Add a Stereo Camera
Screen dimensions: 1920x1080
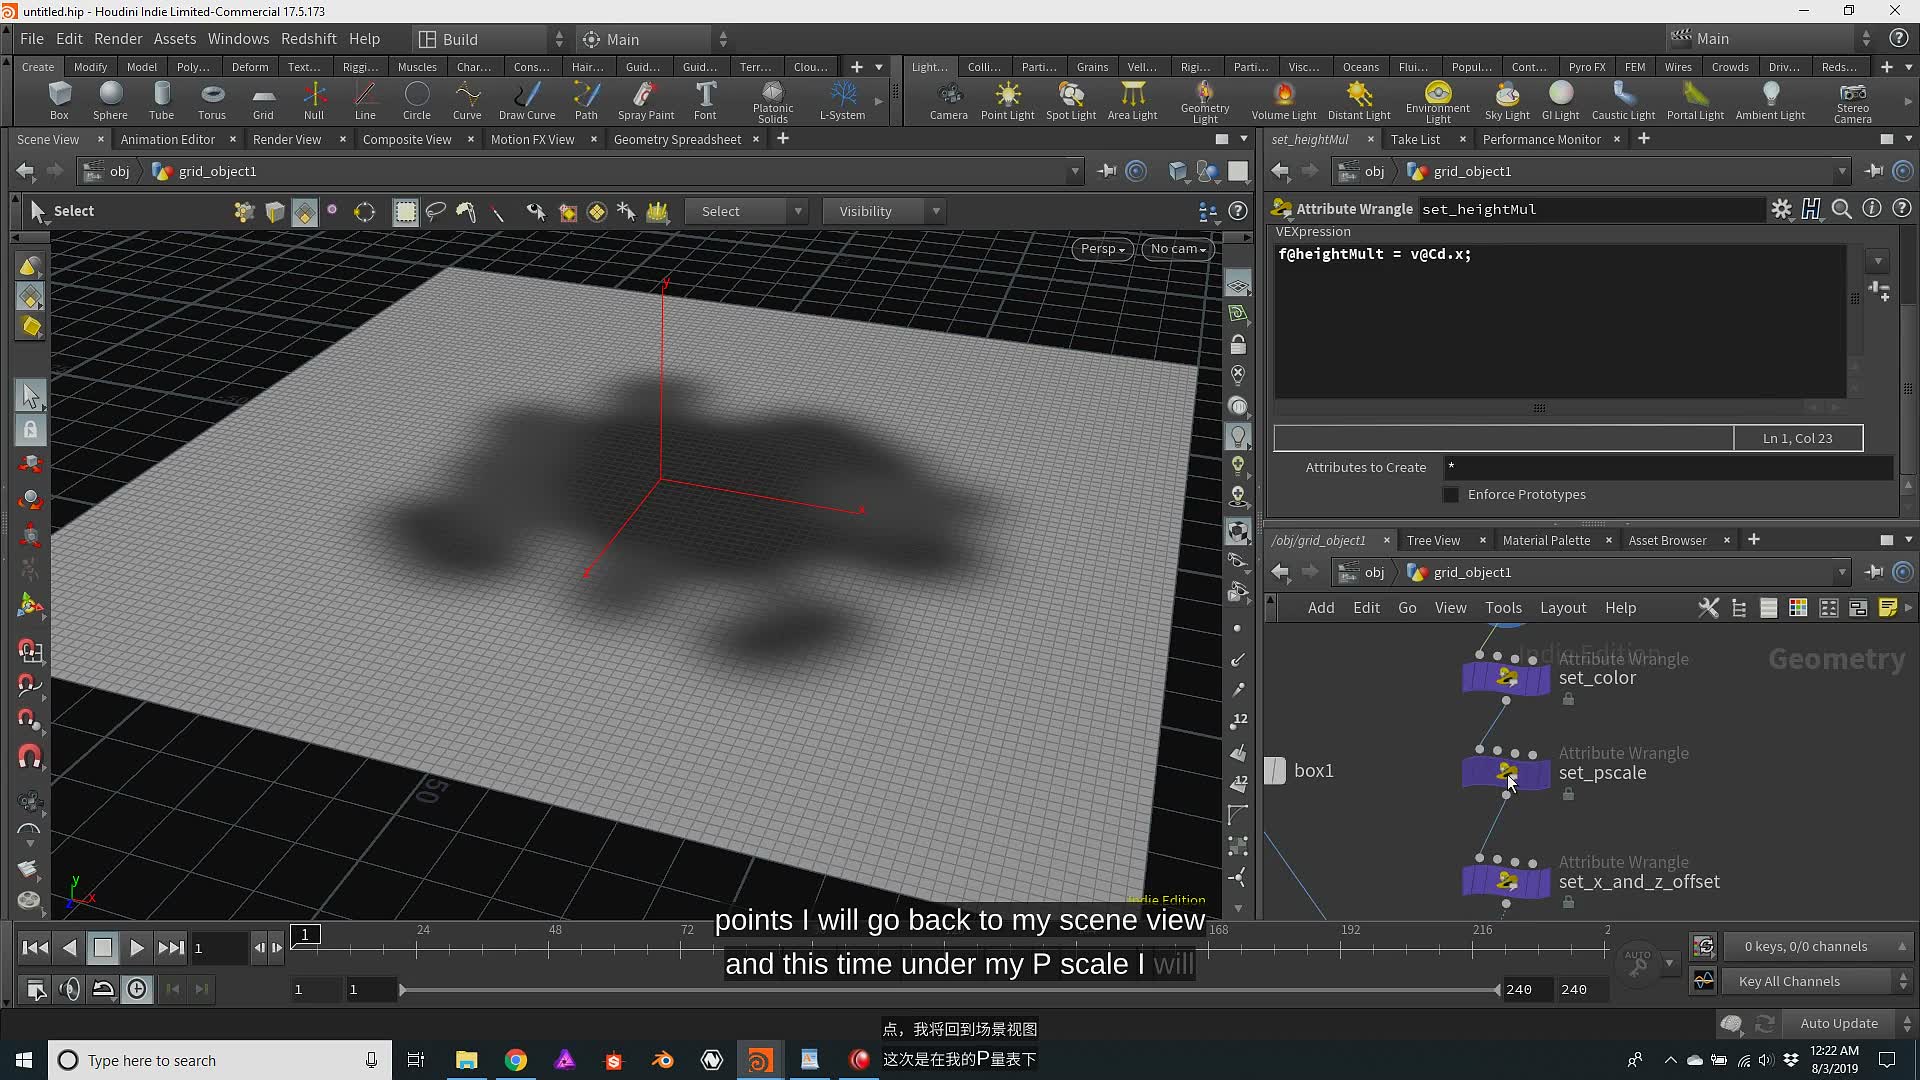(1852, 102)
